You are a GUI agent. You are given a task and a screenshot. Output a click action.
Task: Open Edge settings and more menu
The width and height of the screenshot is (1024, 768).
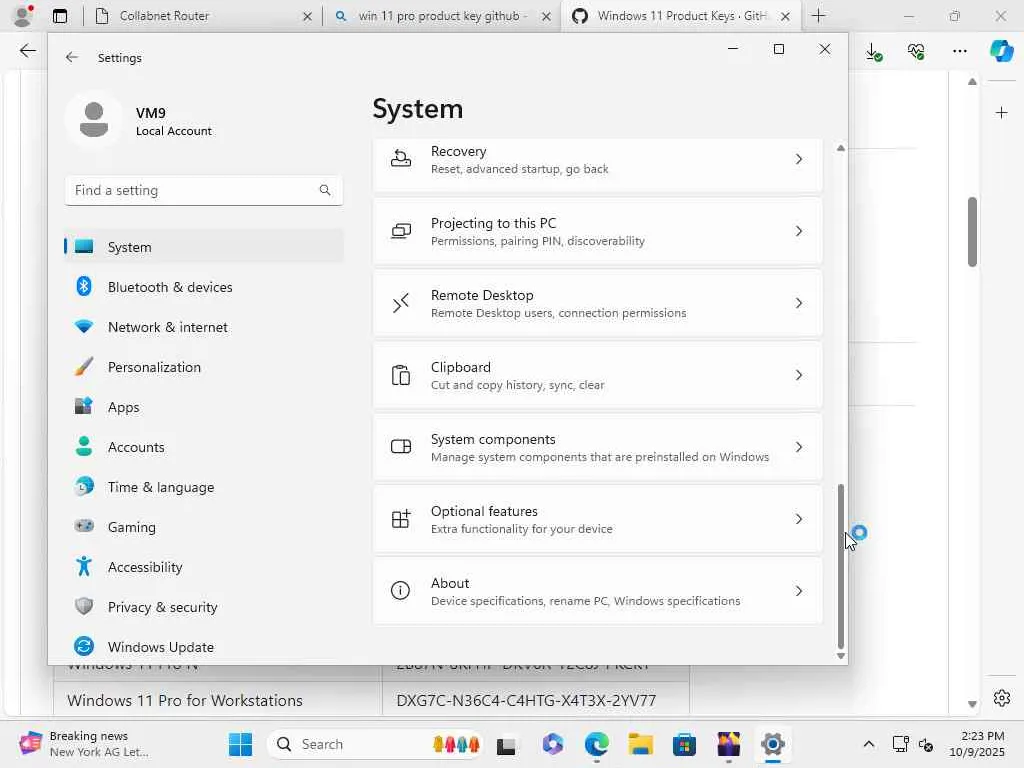959,51
